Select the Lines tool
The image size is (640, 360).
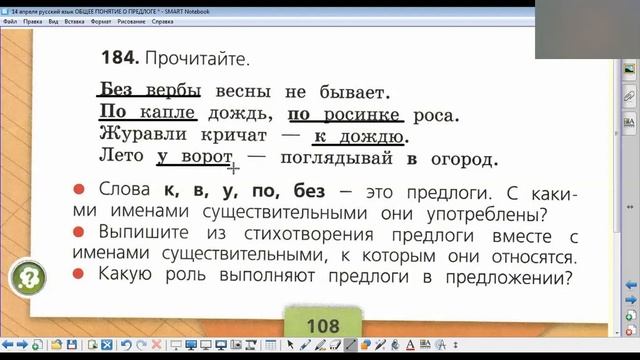pyautogui.click(x=350, y=345)
